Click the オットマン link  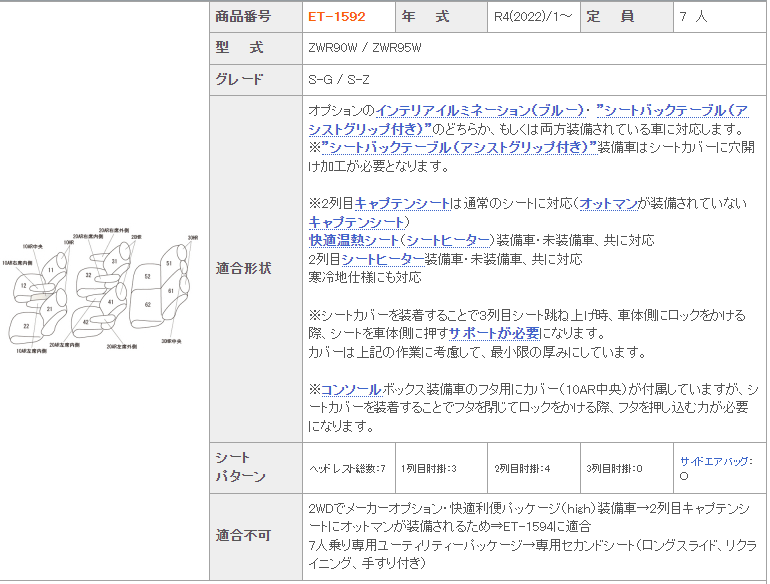[608, 203]
